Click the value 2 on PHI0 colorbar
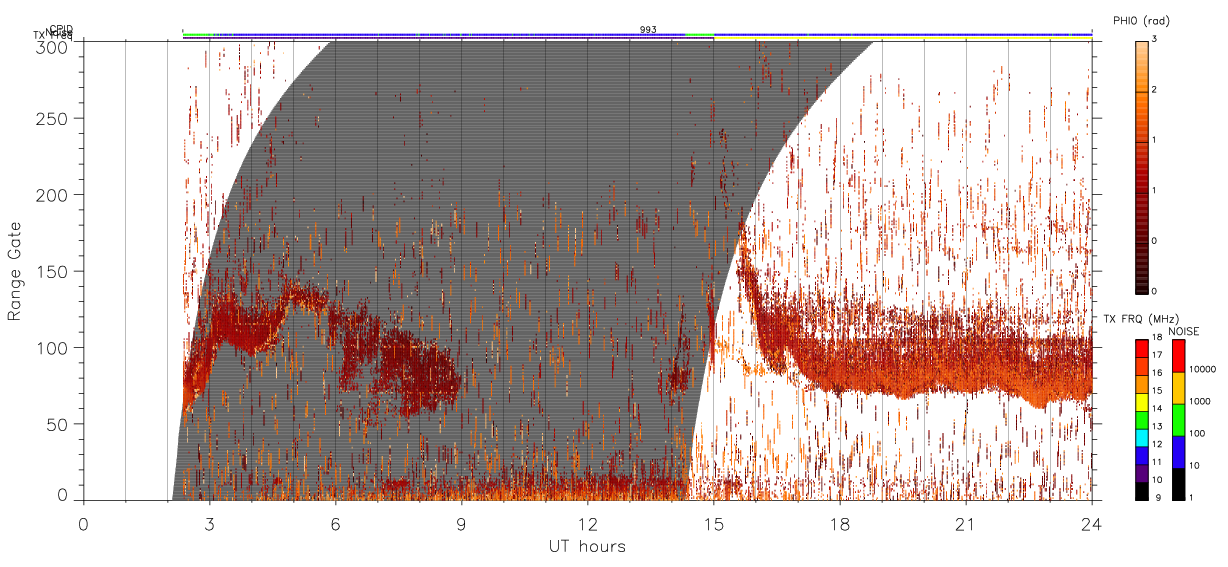This screenshot has height=567, width=1228. [1153, 91]
